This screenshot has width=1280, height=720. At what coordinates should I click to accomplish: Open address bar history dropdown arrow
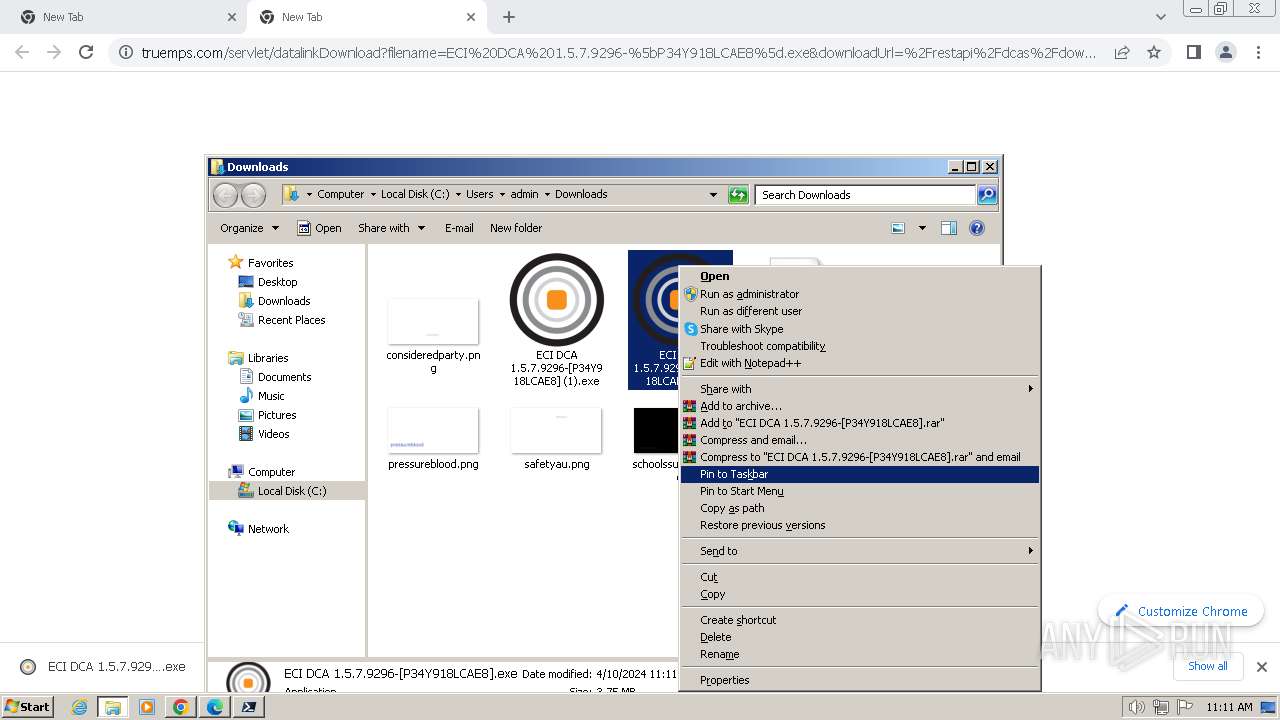pyautogui.click(x=713, y=195)
